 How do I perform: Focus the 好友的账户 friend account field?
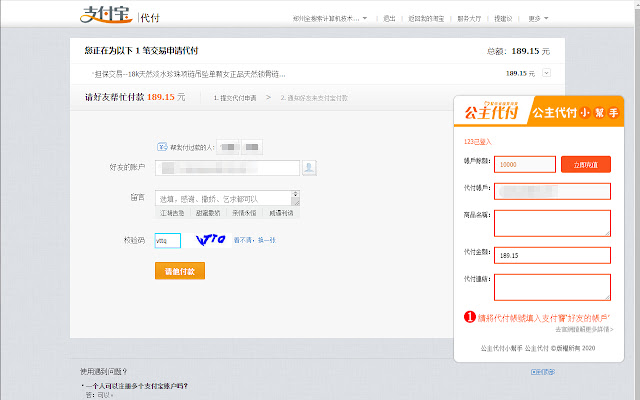click(x=227, y=168)
